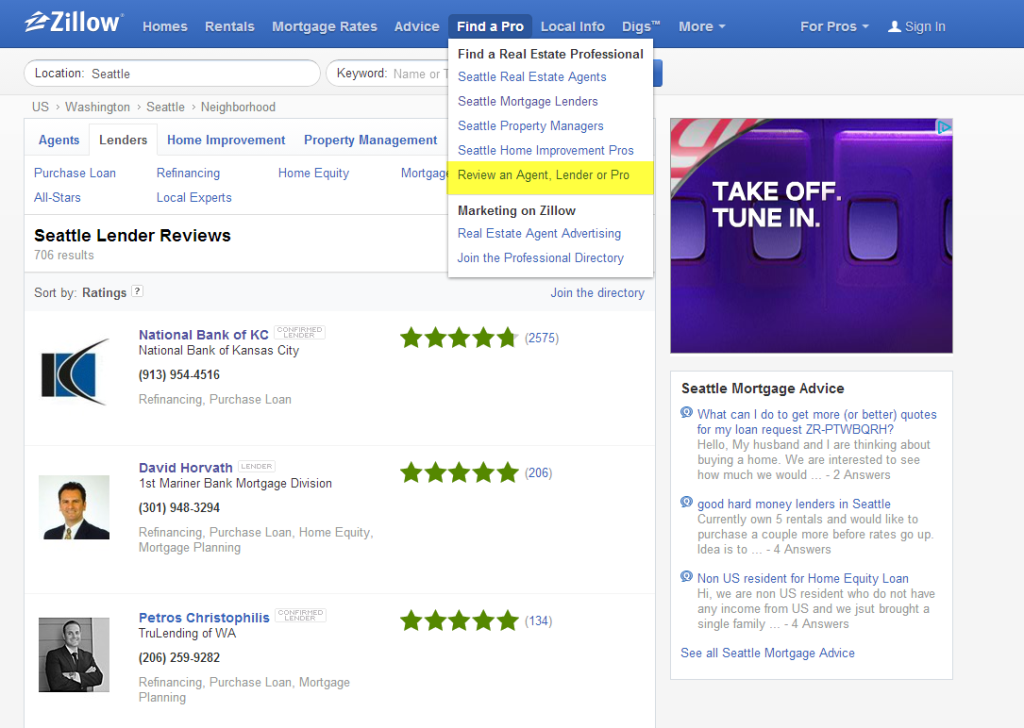Click David Horvath's star rating
The width and height of the screenshot is (1024, 728).
point(459,473)
